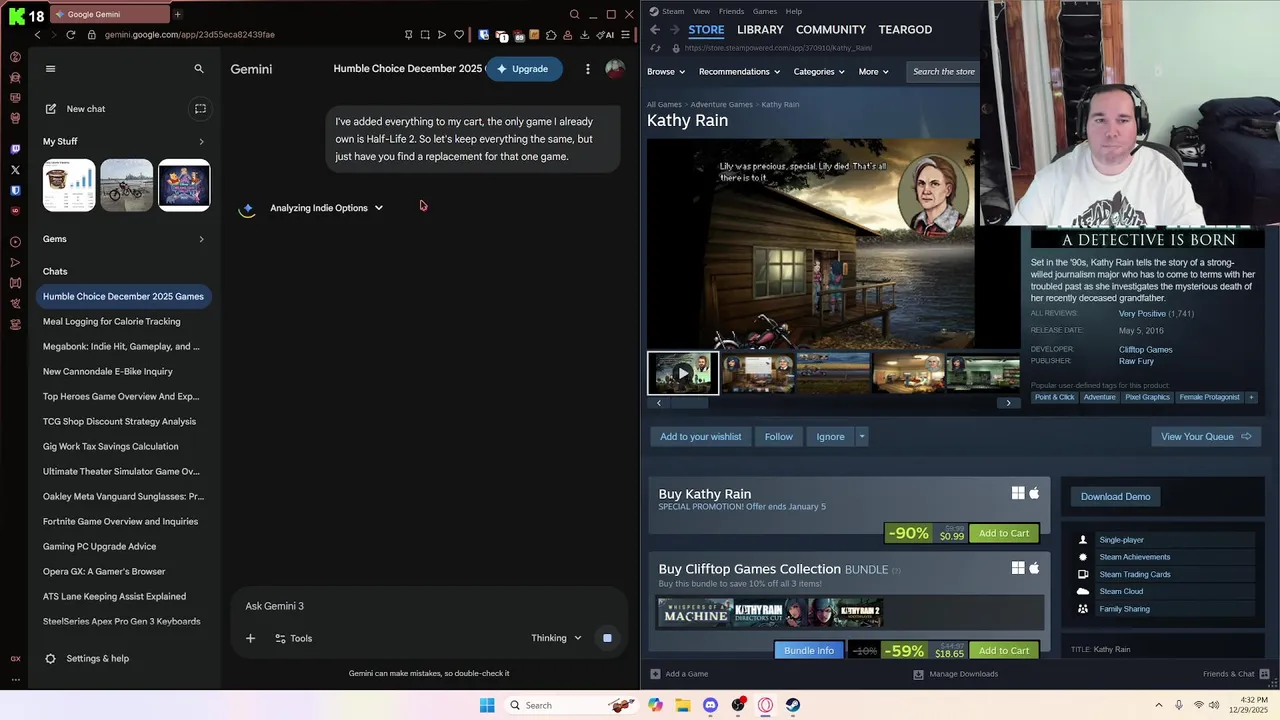Open the colorful game art thumbnail in My Stuff
Viewport: 1280px width, 720px height.
184,185
